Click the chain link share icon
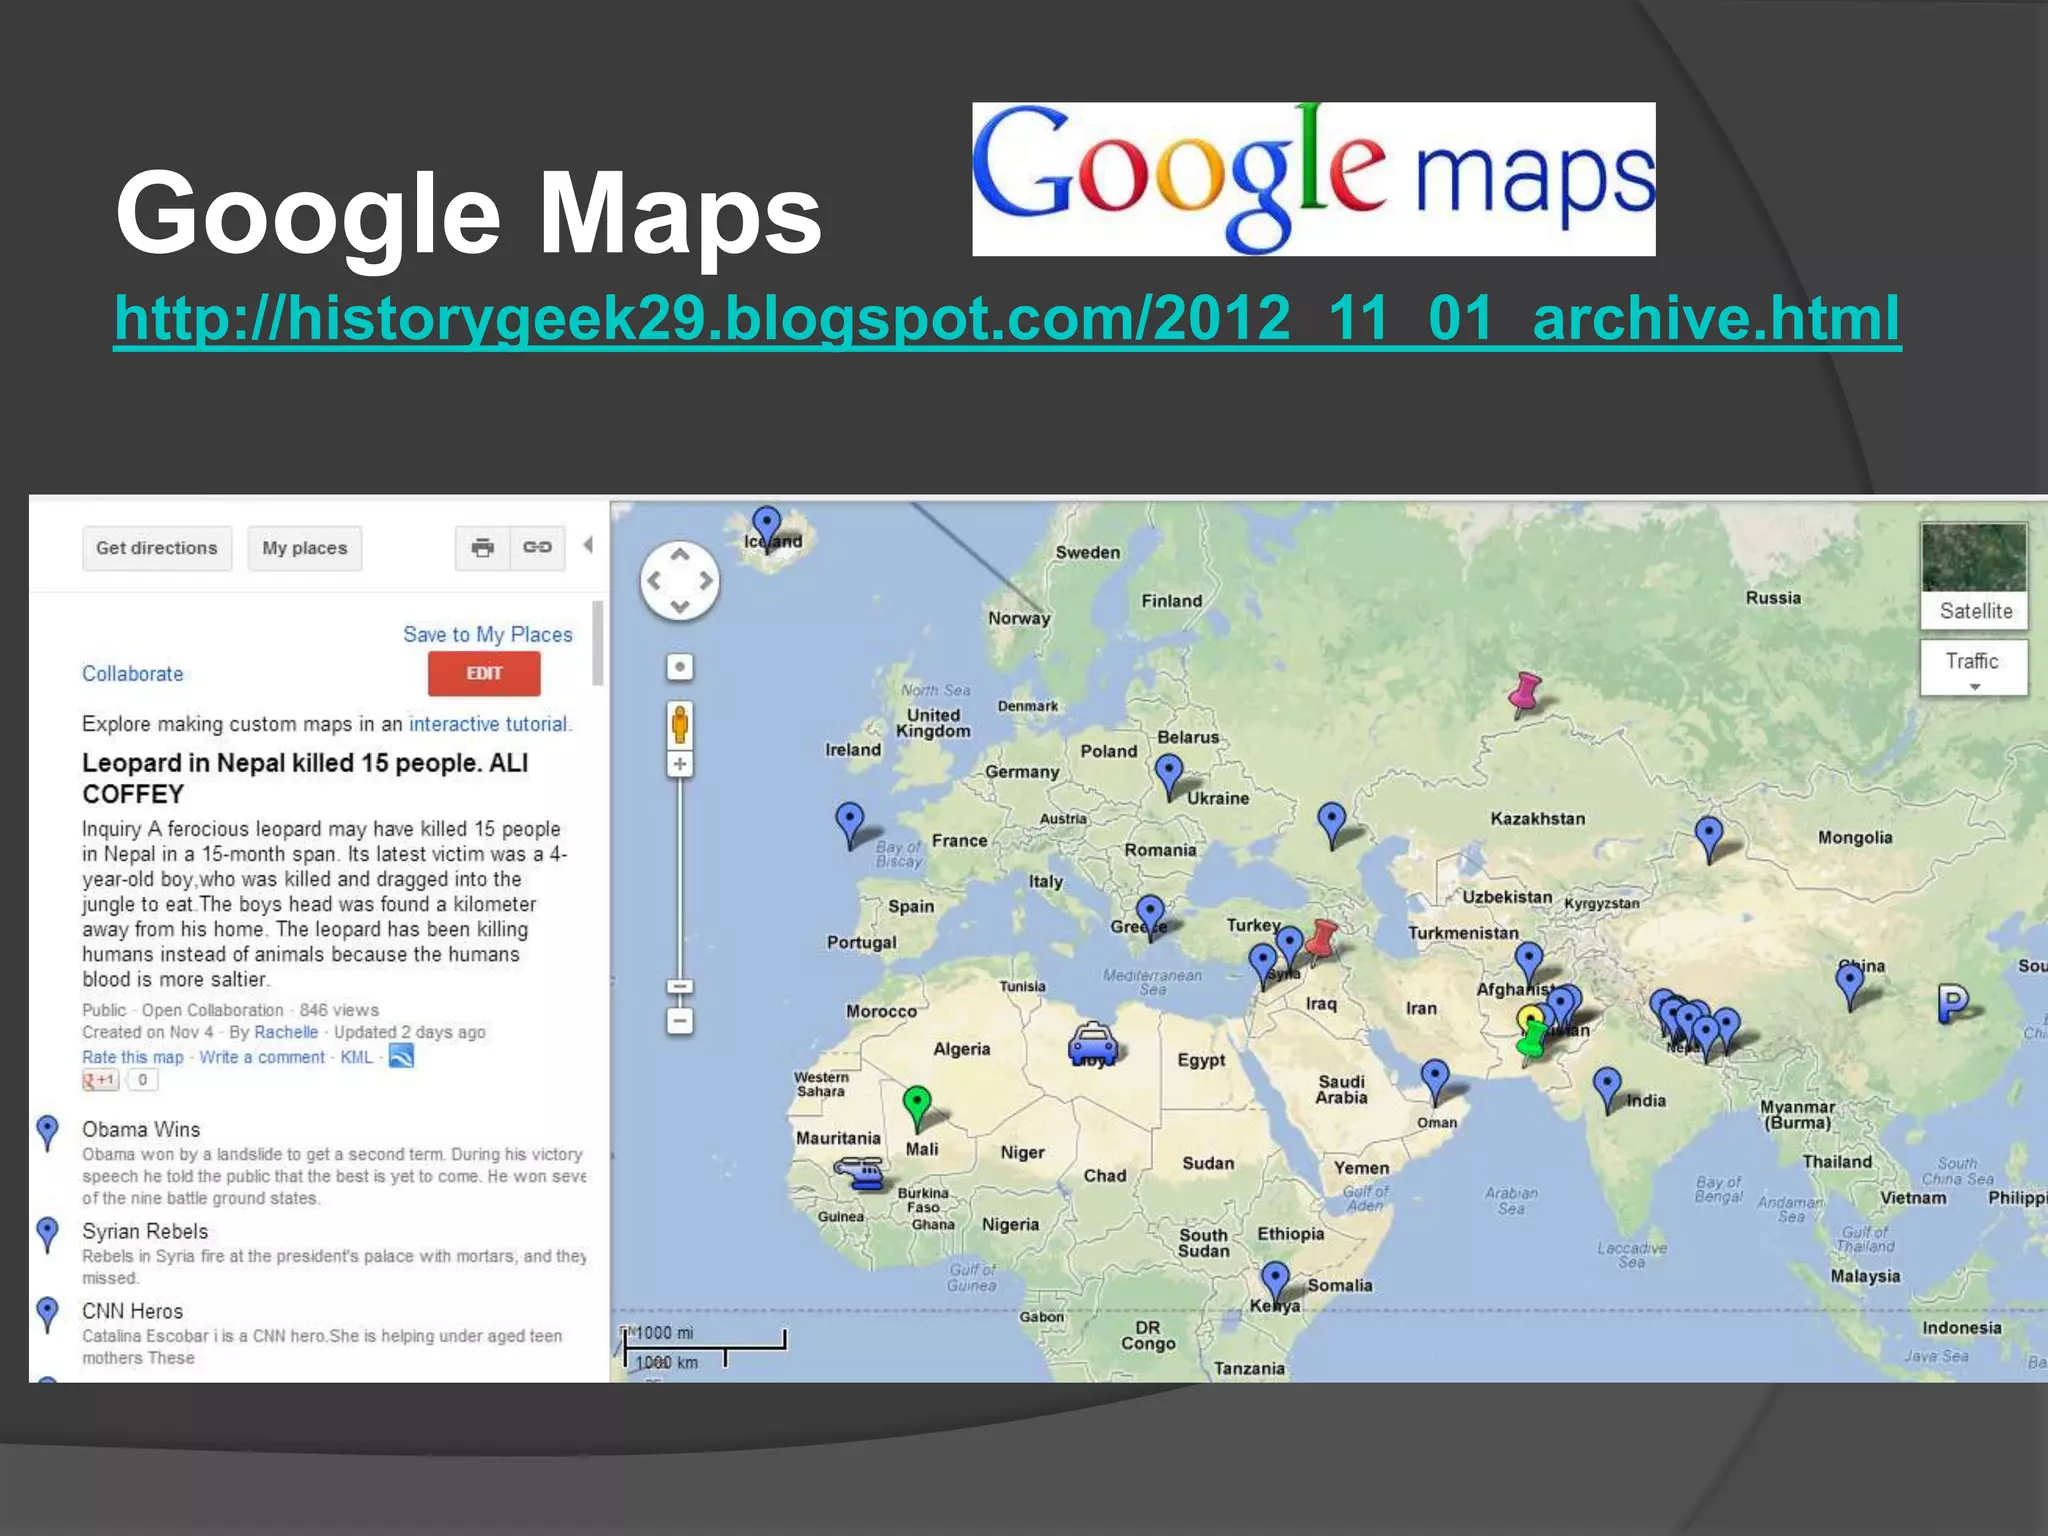This screenshot has height=1536, width=2048. (x=538, y=548)
